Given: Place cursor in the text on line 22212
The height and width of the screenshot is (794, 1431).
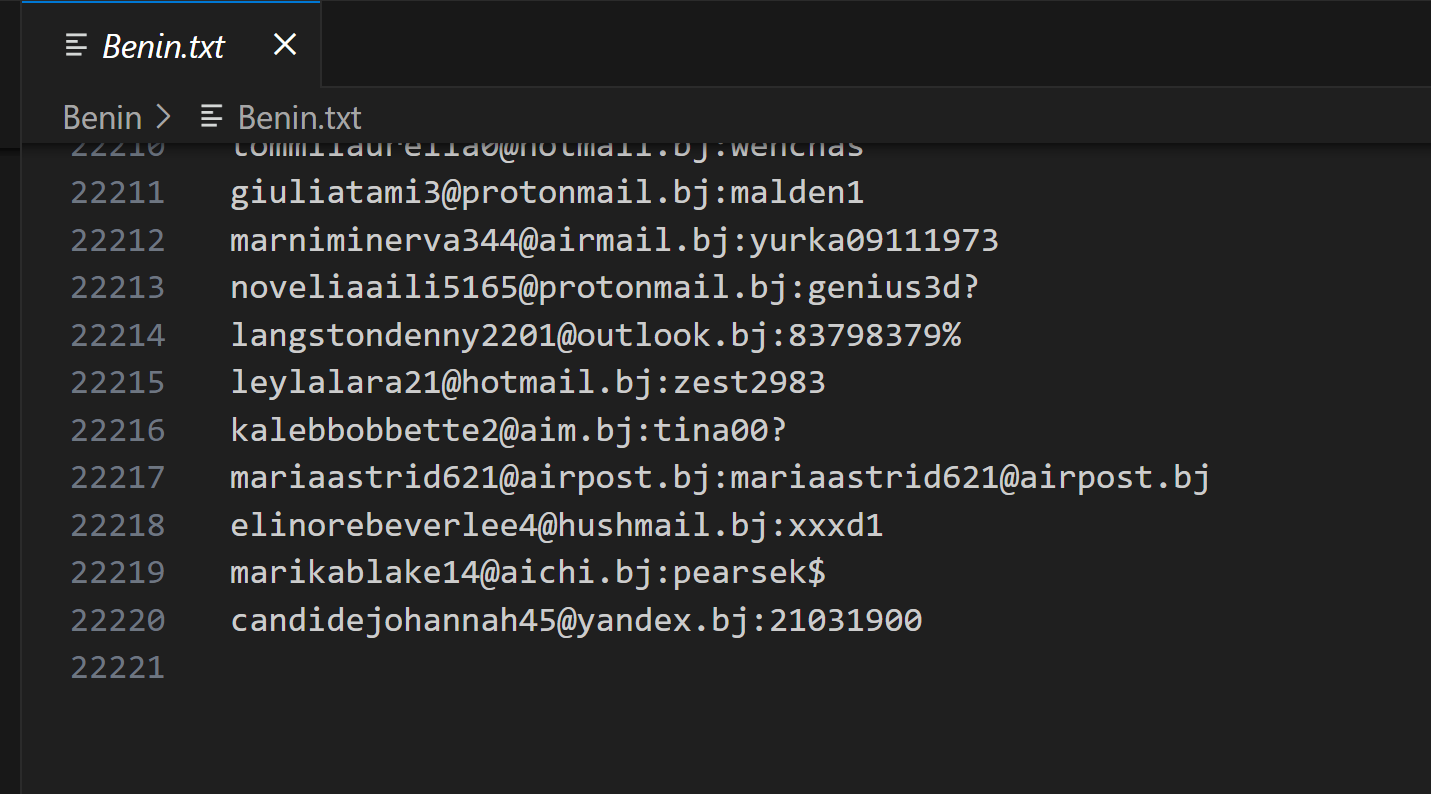Looking at the screenshot, I should click(x=613, y=240).
